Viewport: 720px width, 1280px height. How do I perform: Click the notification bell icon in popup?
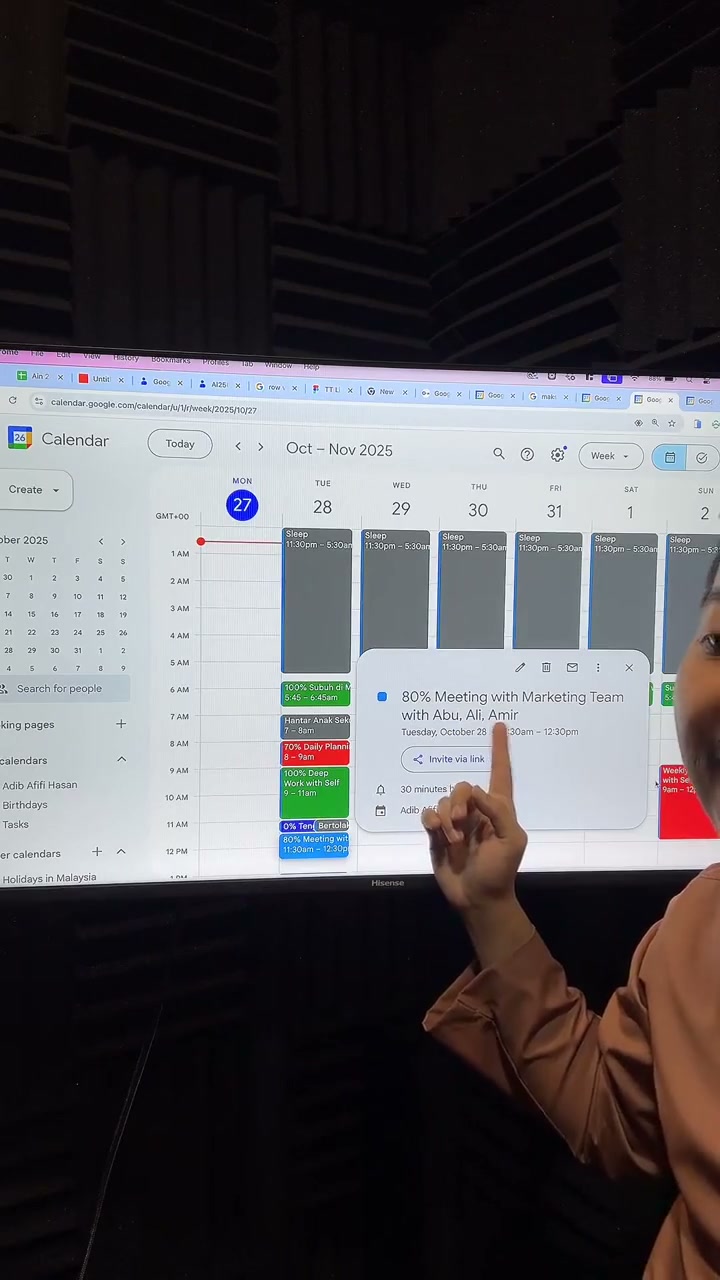(x=380, y=789)
